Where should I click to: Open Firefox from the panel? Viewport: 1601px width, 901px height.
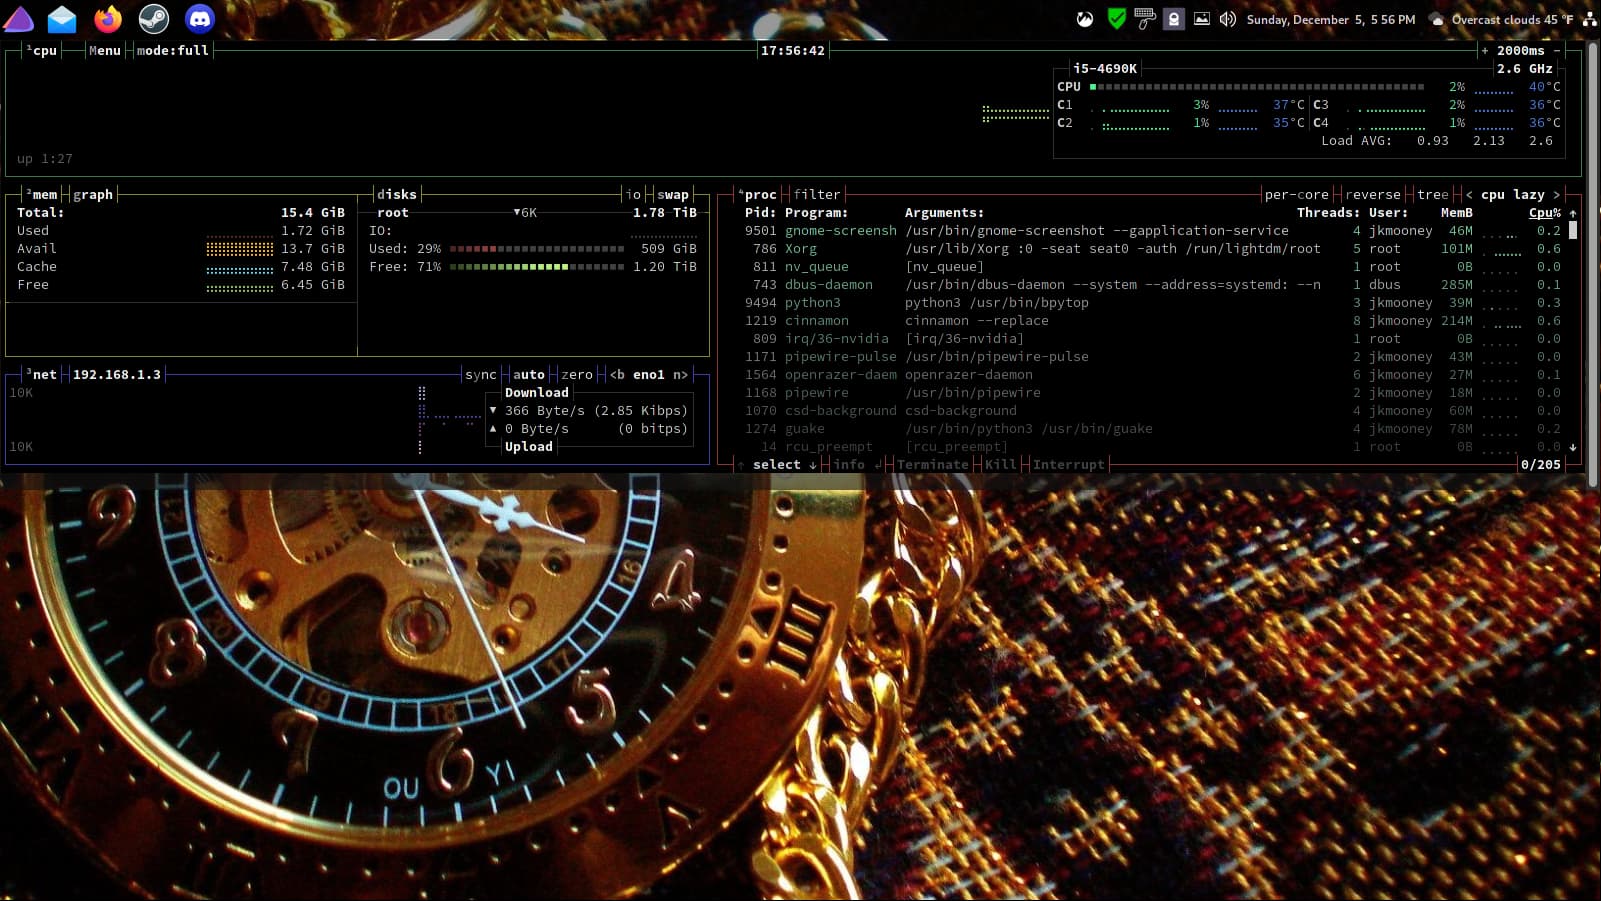[x=108, y=19]
